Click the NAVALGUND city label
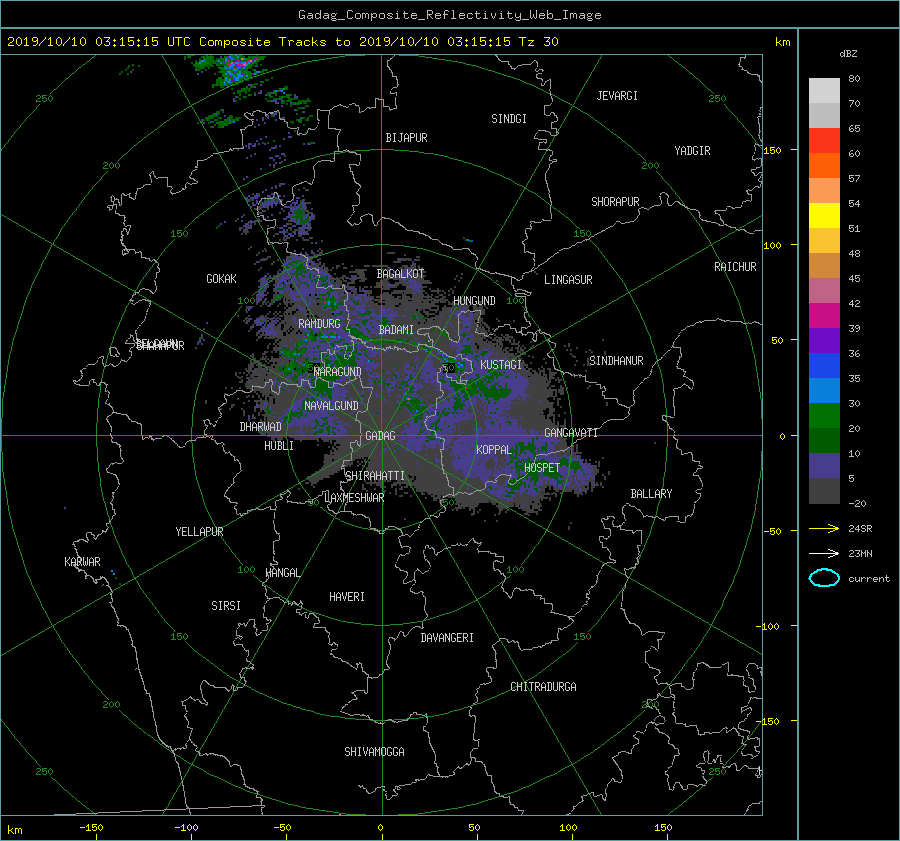 [x=331, y=406]
